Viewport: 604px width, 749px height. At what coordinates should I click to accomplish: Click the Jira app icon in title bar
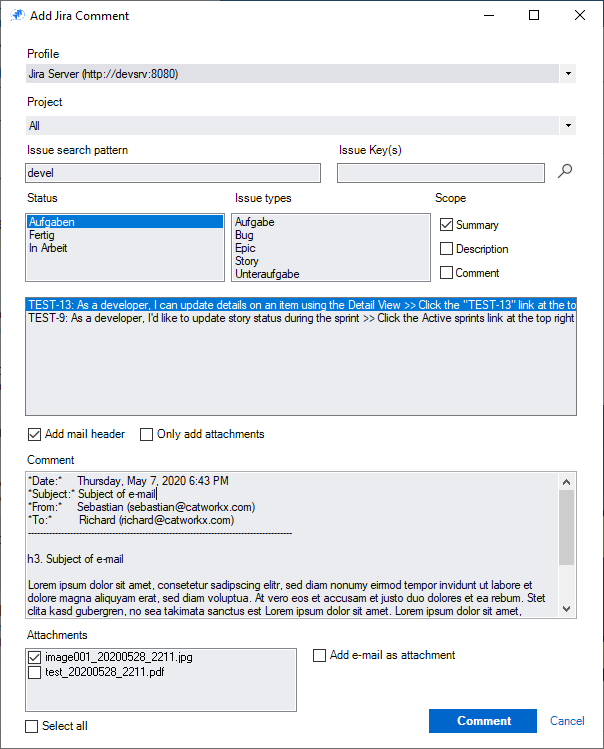click(x=17, y=16)
